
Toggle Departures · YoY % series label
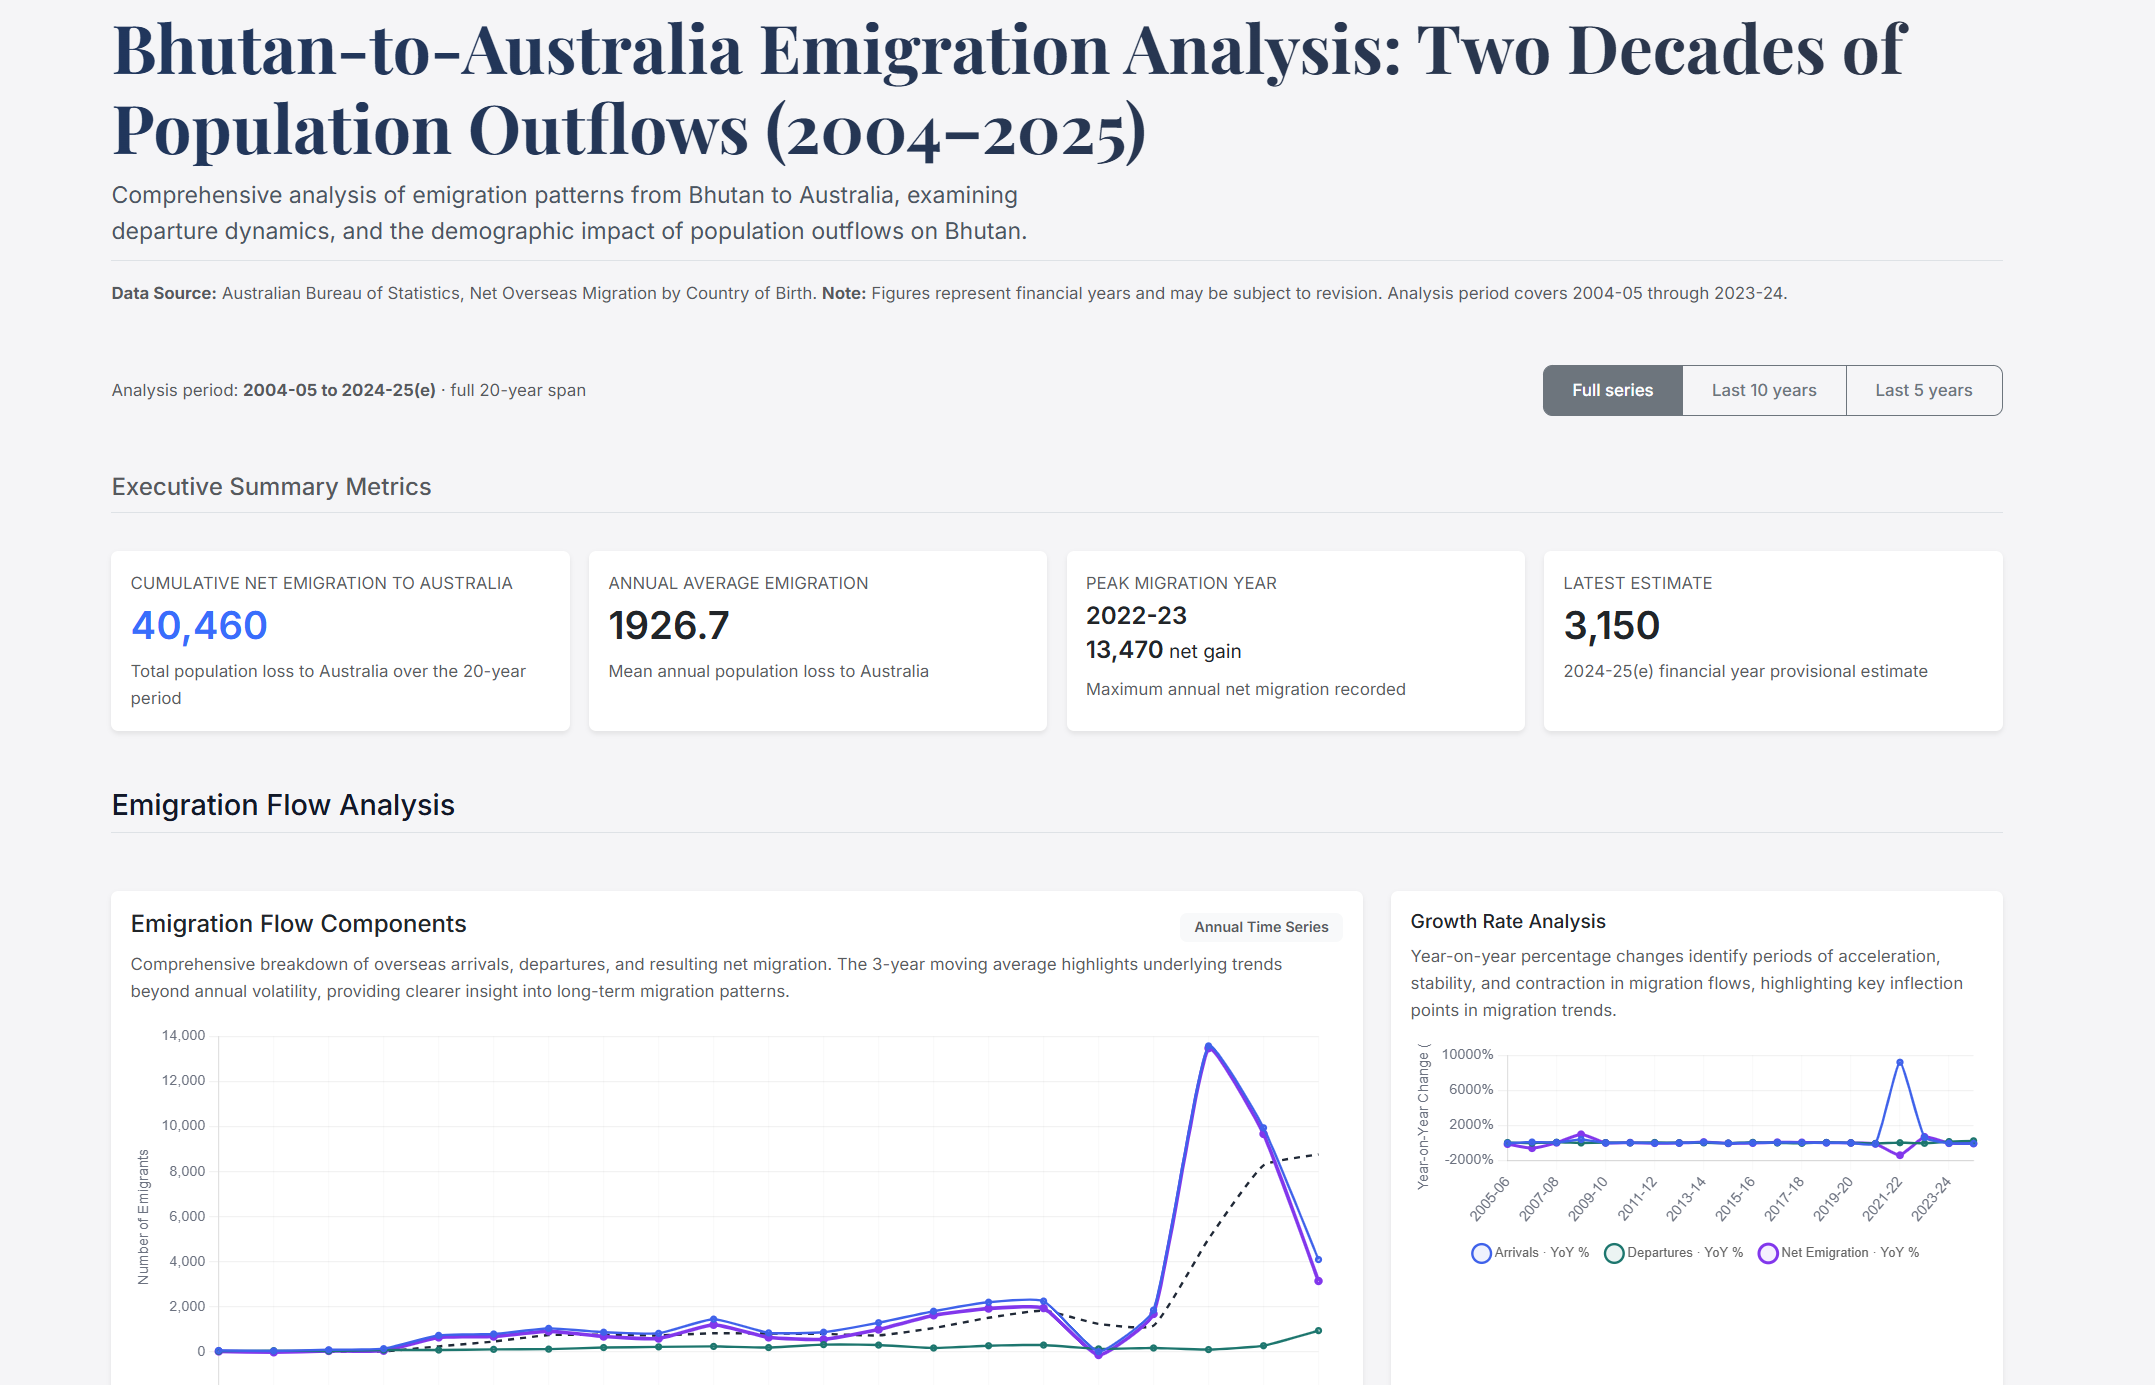pos(1684,1253)
